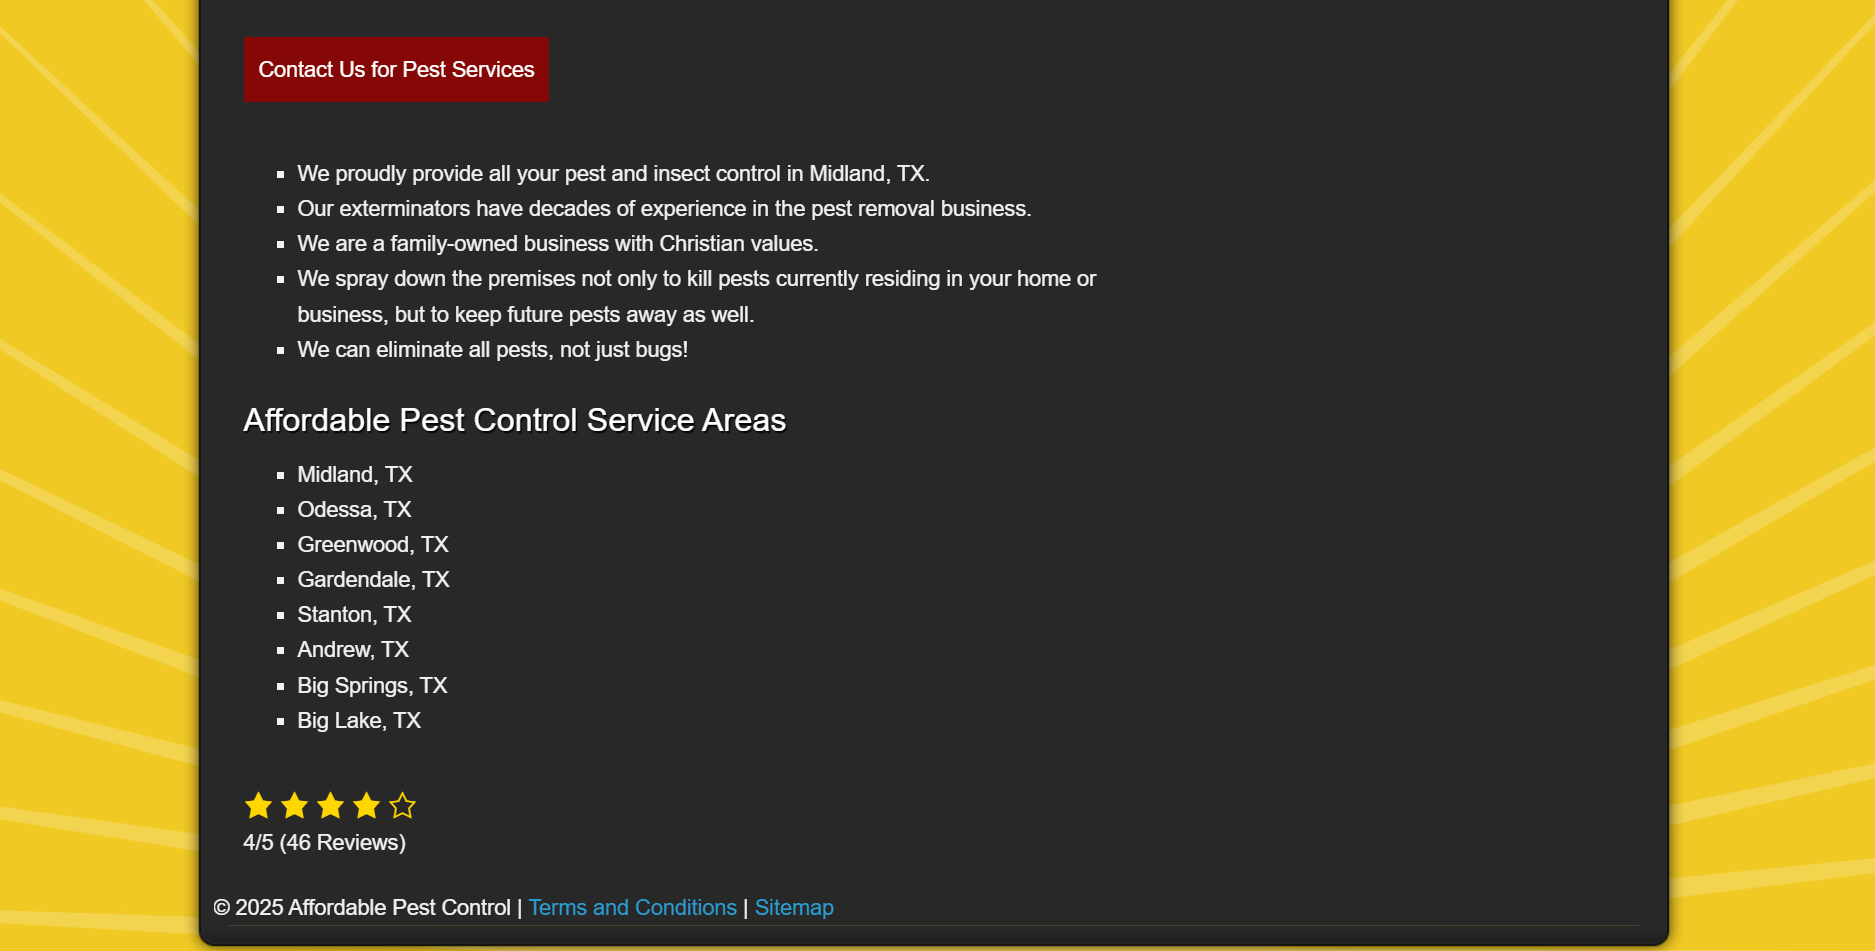This screenshot has height=951, width=1875.
Task: Open the Terms and Conditions page
Action: tap(632, 908)
